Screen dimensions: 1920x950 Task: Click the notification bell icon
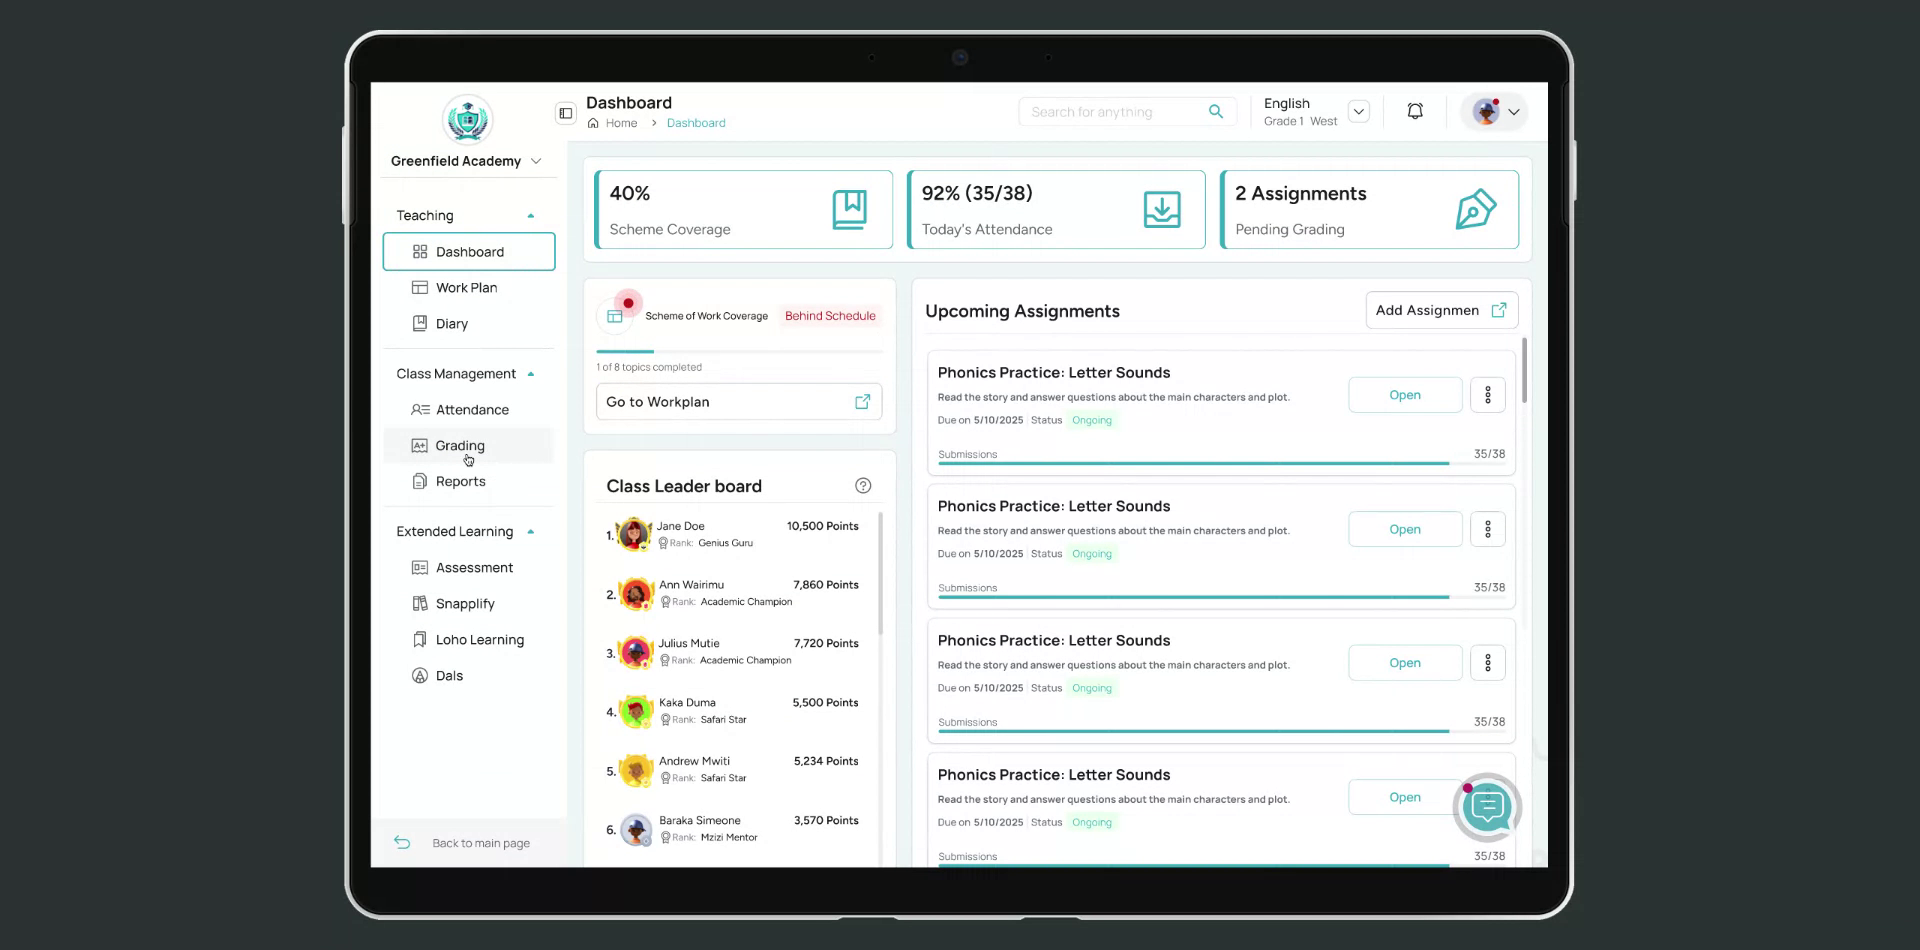(x=1414, y=111)
